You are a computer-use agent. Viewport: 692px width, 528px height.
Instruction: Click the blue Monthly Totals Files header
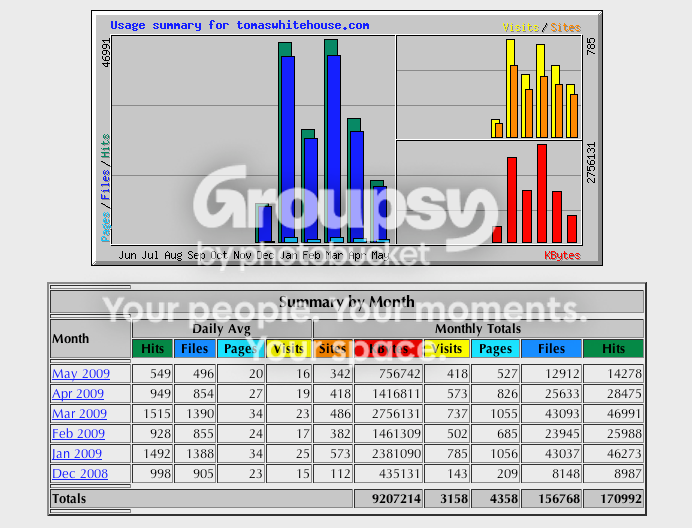click(x=551, y=349)
